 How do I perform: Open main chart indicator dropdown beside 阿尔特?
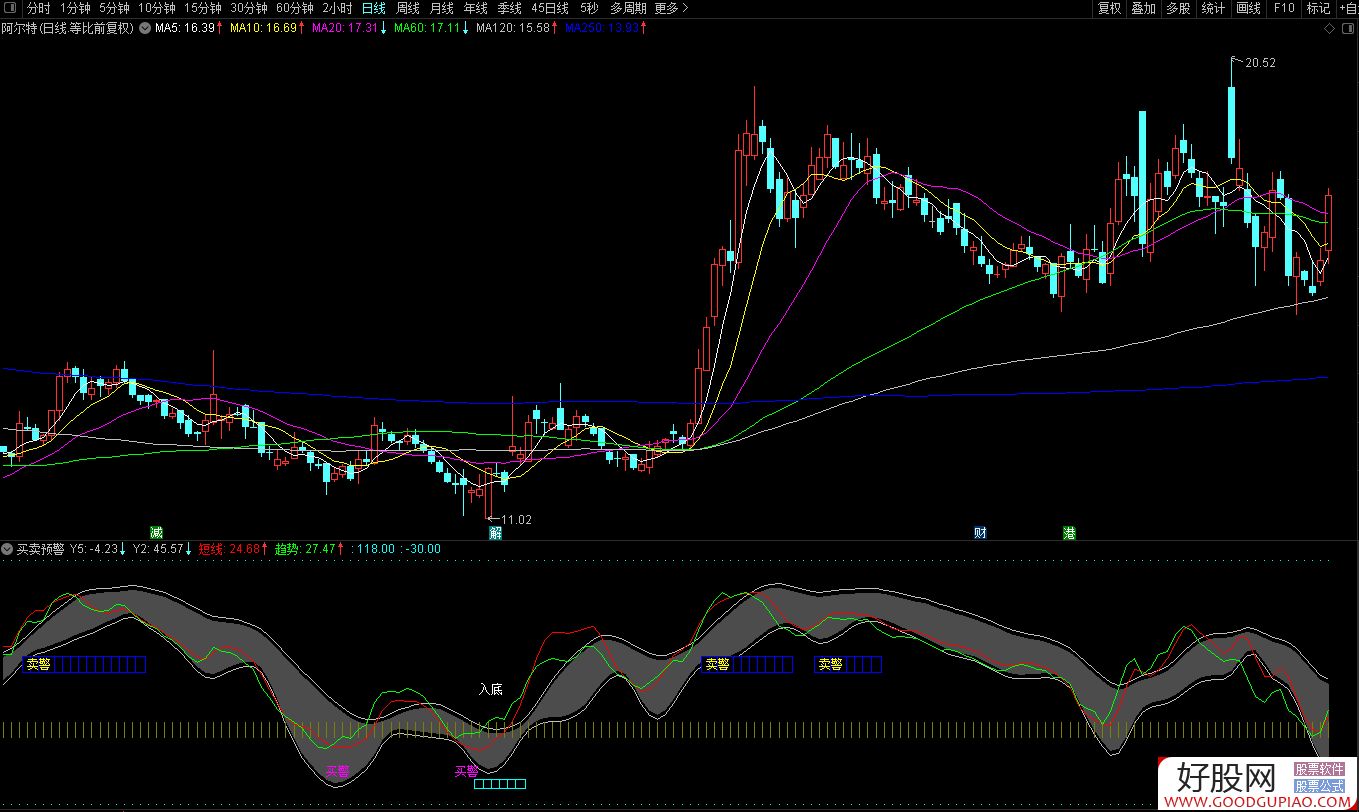[x=145, y=29]
